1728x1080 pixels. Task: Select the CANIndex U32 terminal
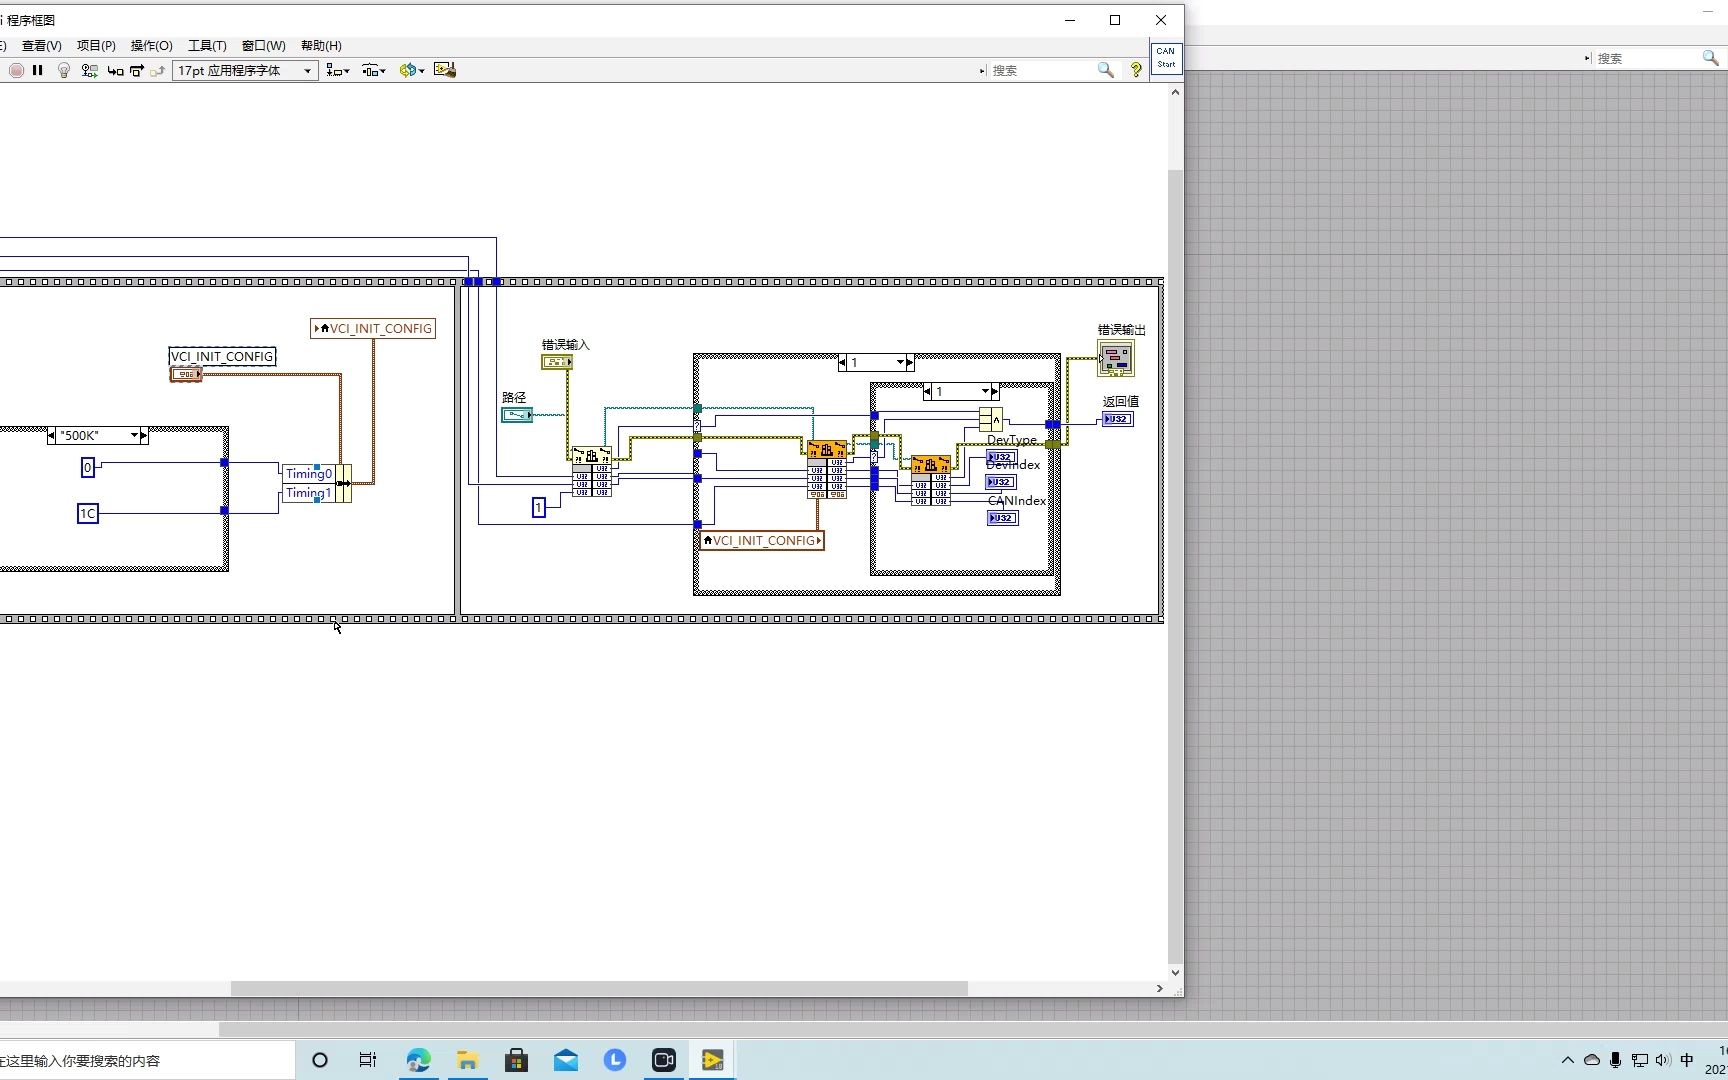[1003, 518]
